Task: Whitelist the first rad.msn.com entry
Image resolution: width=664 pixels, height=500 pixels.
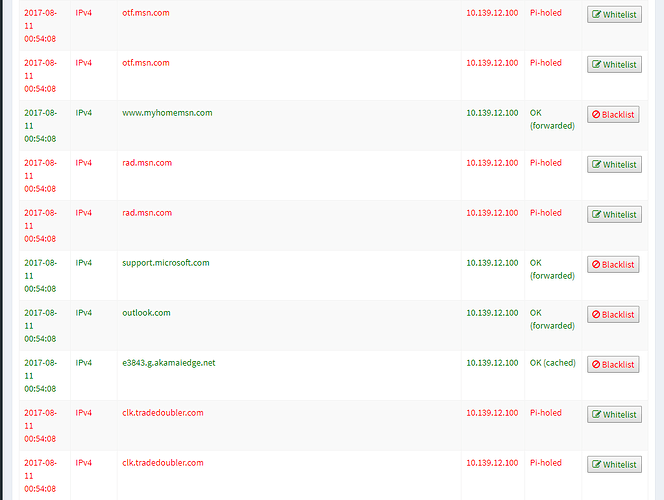Action: coord(613,165)
